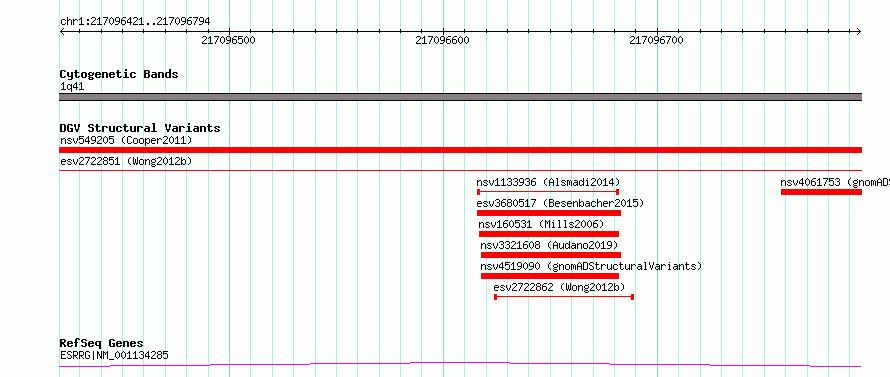
Task: Select the thin red esv2722851 line
Action: pos(460,170)
